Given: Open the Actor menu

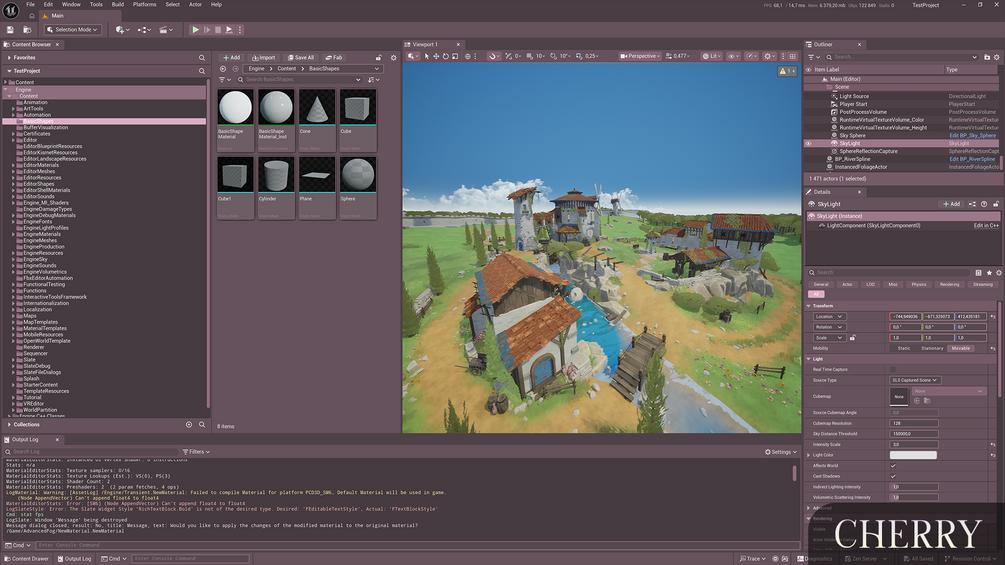Looking at the screenshot, I should [195, 4].
